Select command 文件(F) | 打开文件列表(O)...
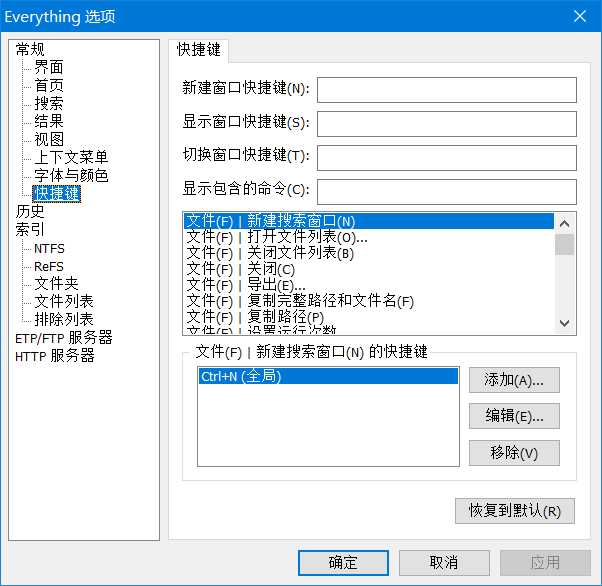Viewport: 602px width, 586px height. pyautogui.click(x=369, y=237)
